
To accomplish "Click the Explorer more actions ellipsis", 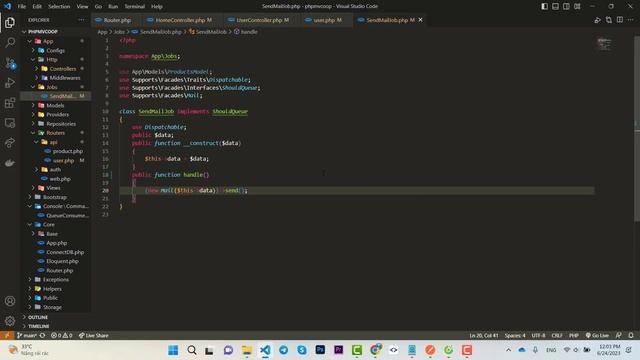I will pyautogui.click(x=81, y=20).
